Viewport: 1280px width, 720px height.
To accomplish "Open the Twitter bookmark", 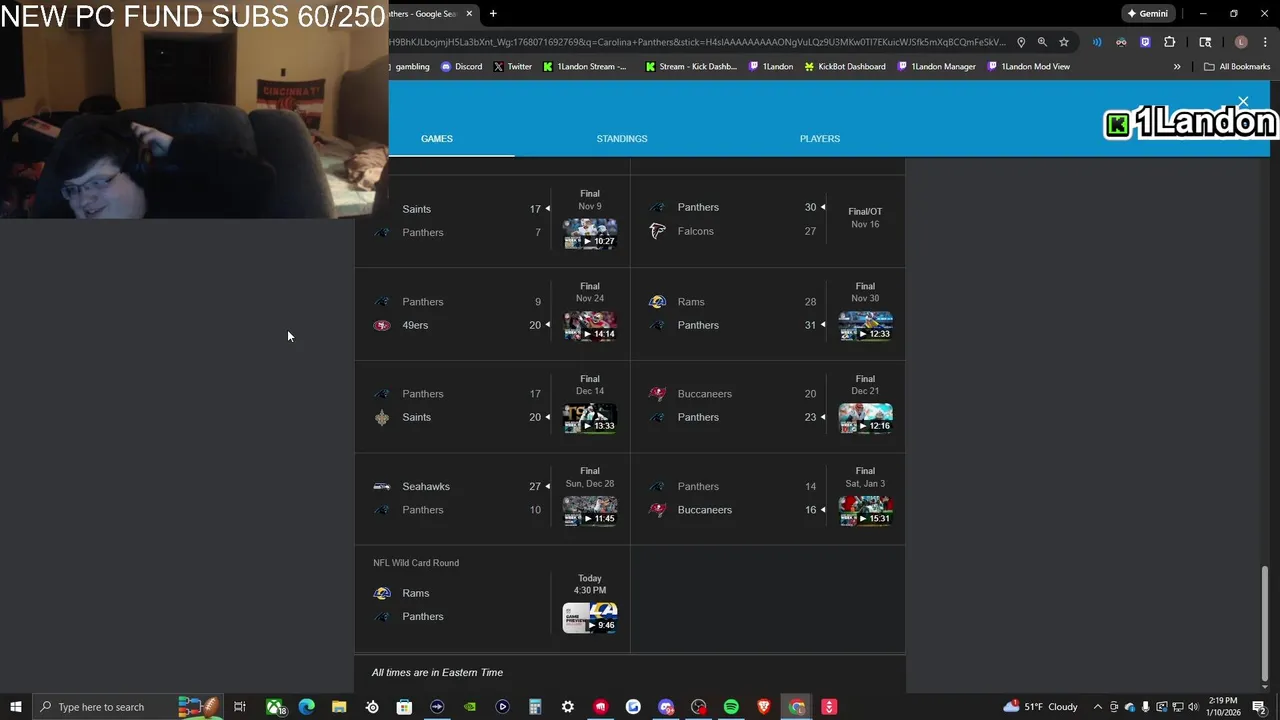I will click(513, 67).
